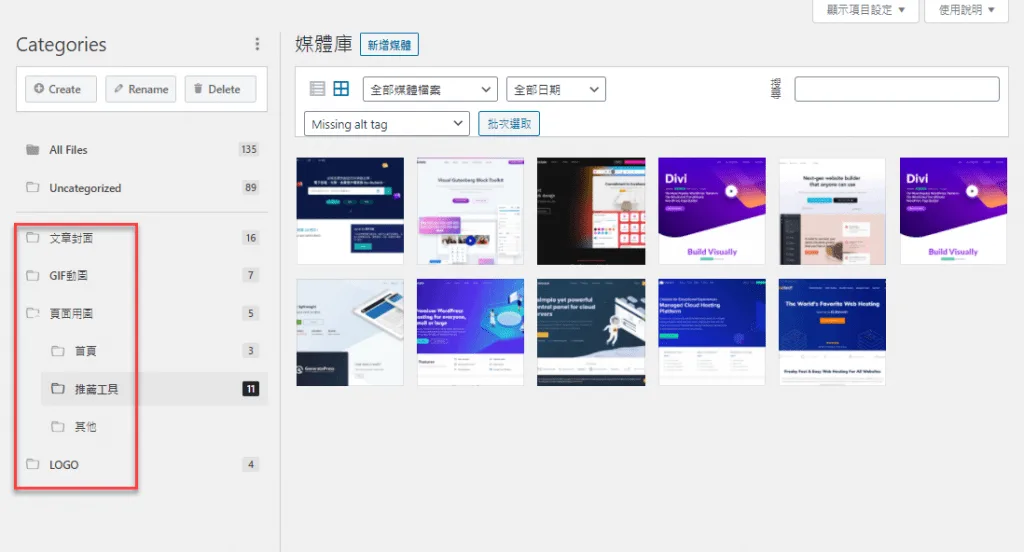Image resolution: width=1024 pixels, height=552 pixels.
Task: Click the 新增媒體 add media button
Action: click(389, 45)
